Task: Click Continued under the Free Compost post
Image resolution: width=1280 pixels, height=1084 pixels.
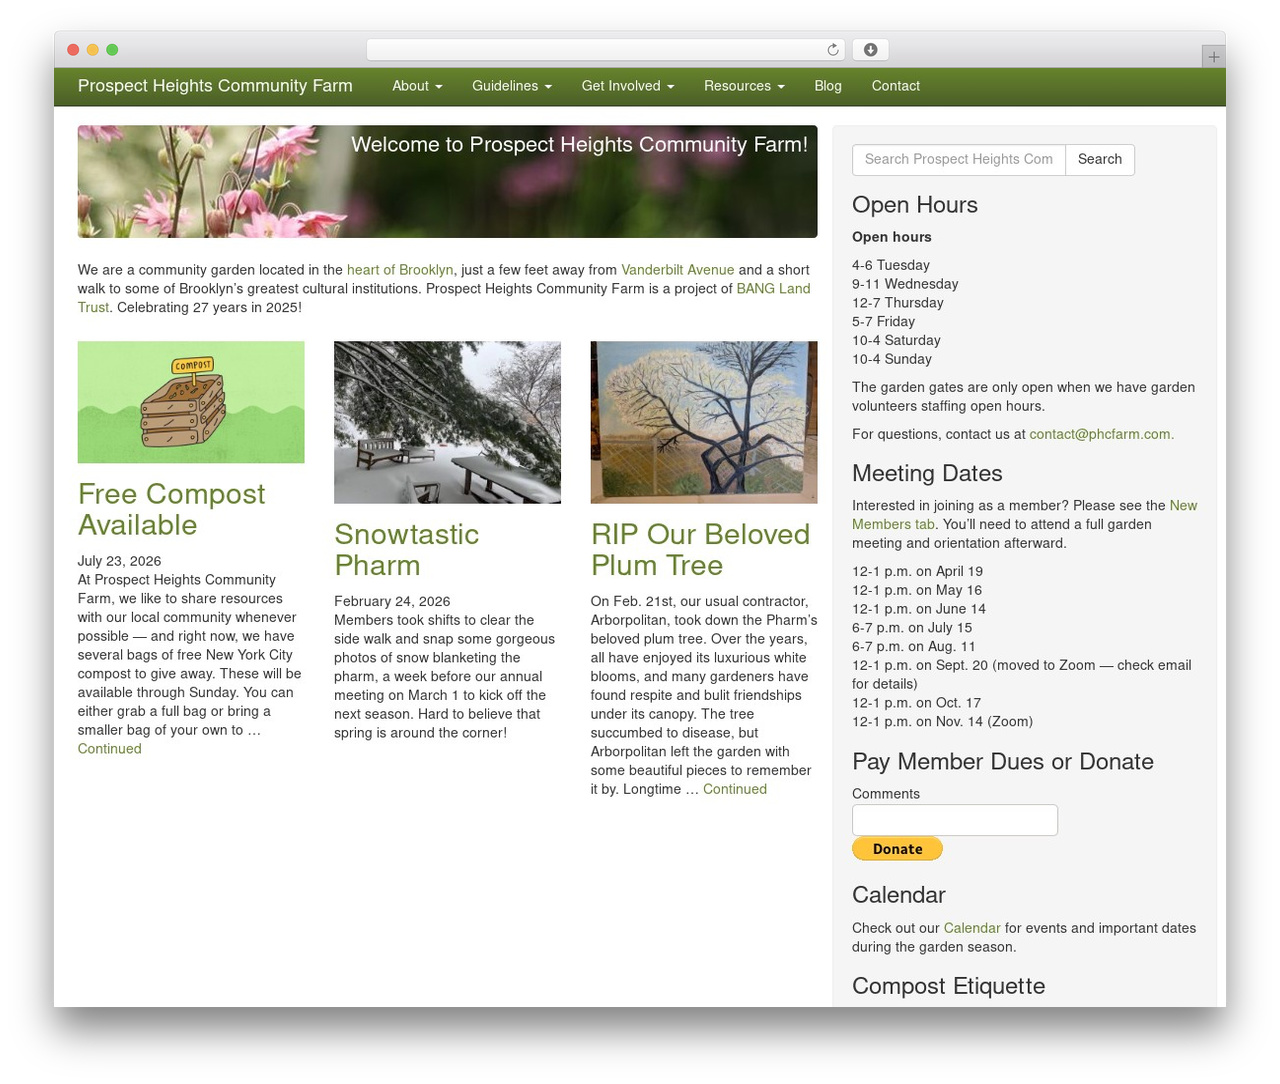Action: click(110, 749)
